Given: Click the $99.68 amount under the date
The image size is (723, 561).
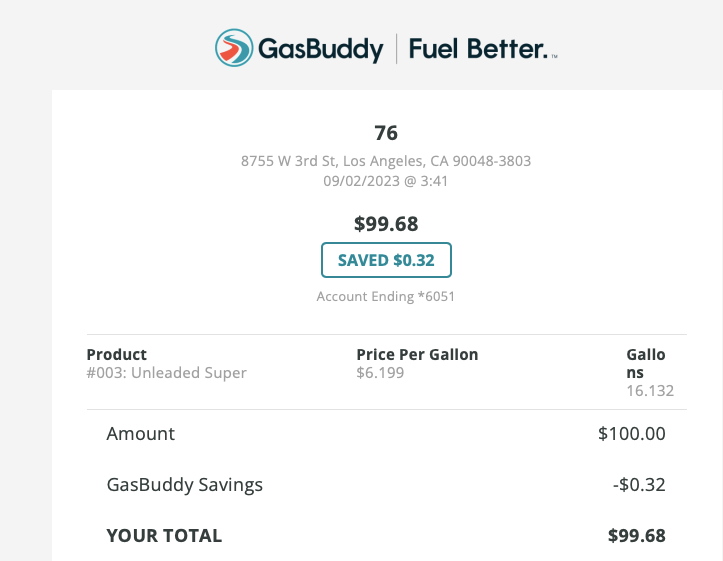Looking at the screenshot, I should click(386, 224).
